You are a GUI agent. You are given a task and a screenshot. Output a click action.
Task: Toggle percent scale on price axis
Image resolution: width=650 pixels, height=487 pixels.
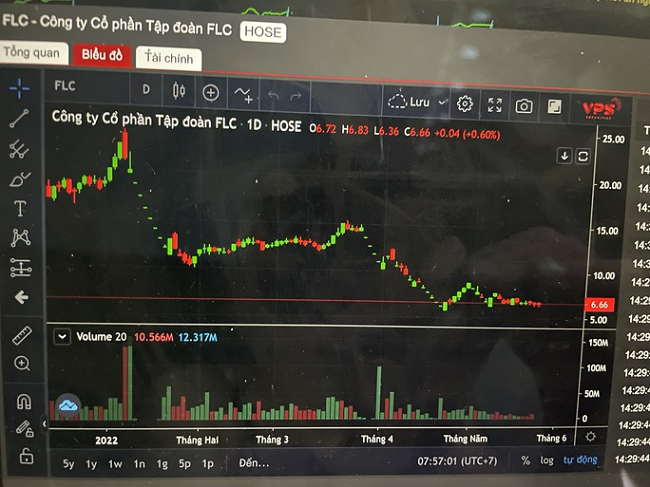(525, 460)
